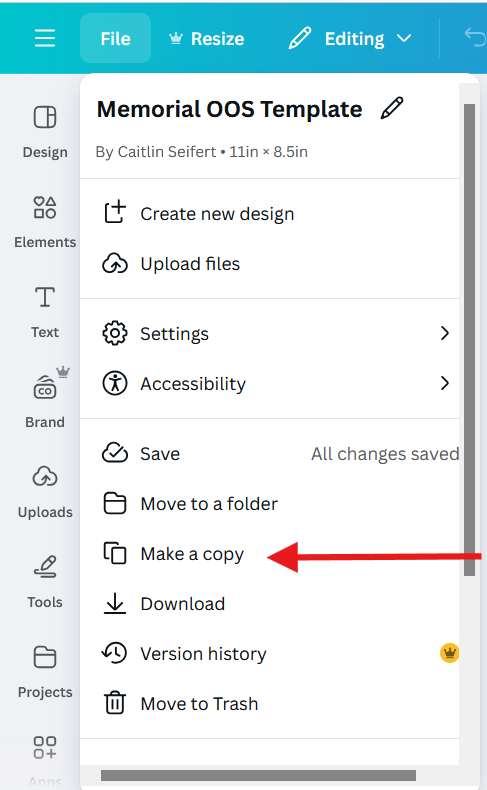
Task: Click Save in the File menu
Action: (269, 453)
